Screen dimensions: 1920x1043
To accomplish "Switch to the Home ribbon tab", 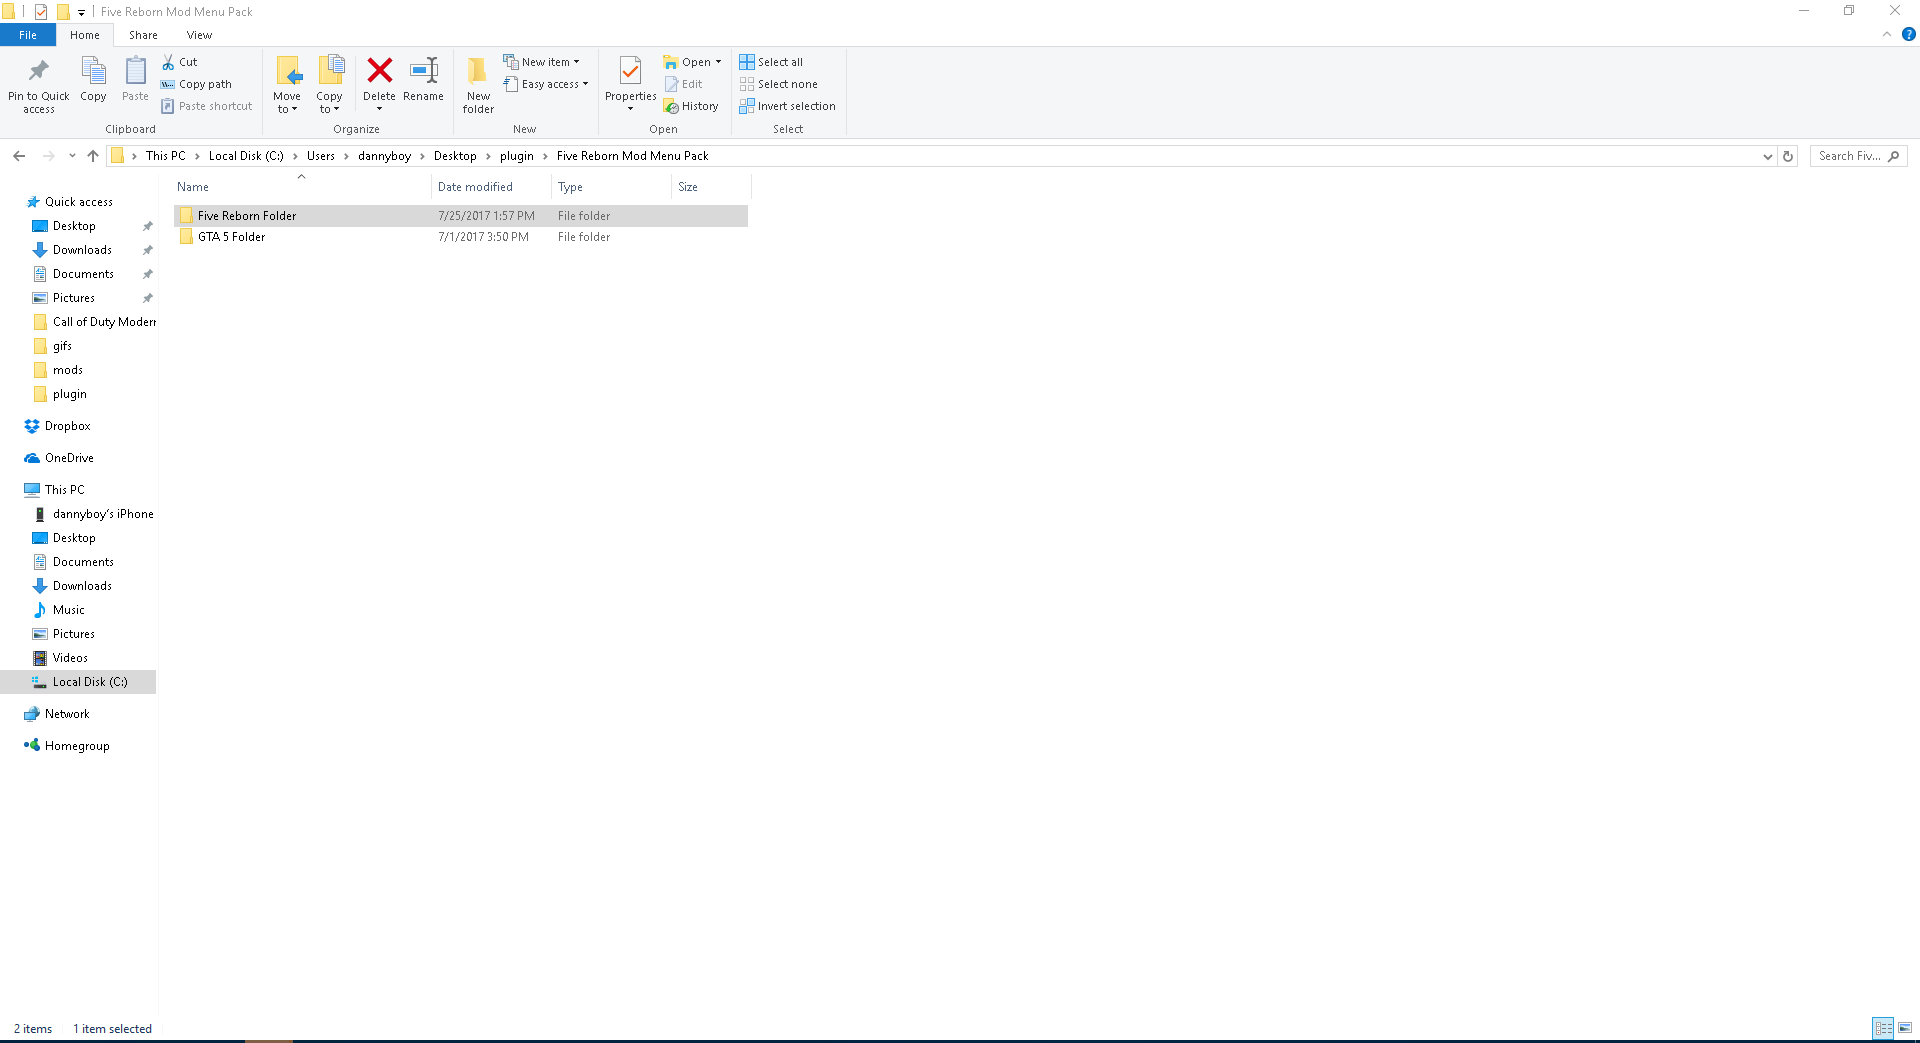I will (x=85, y=35).
